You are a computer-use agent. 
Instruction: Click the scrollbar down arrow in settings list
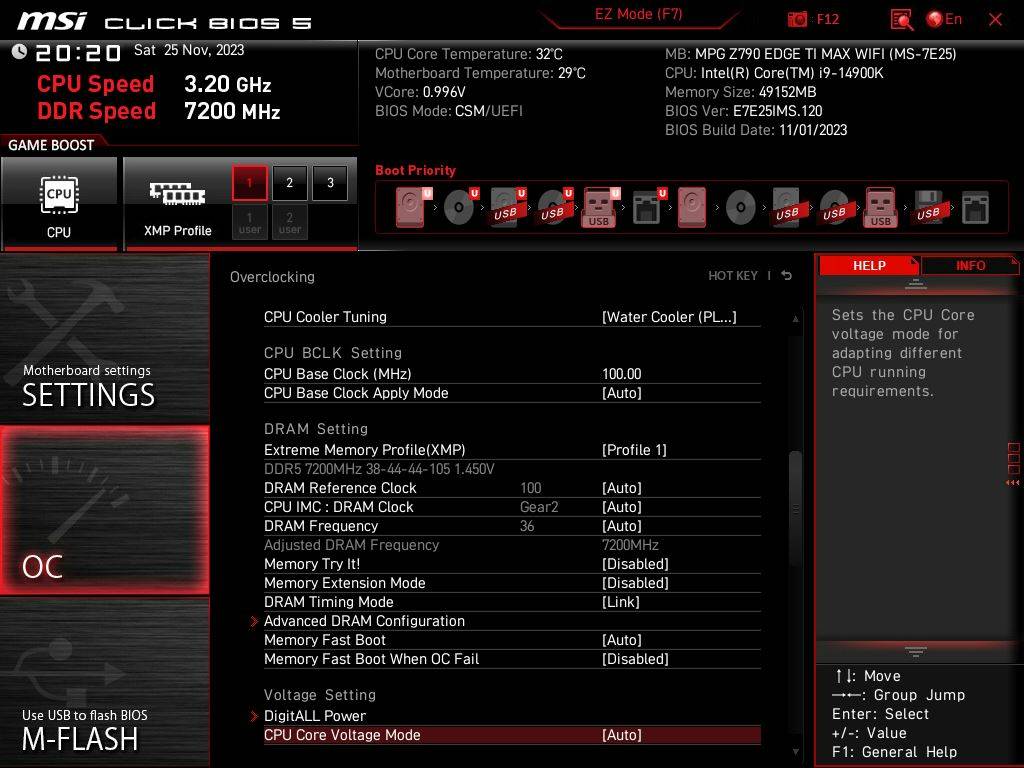[795, 752]
